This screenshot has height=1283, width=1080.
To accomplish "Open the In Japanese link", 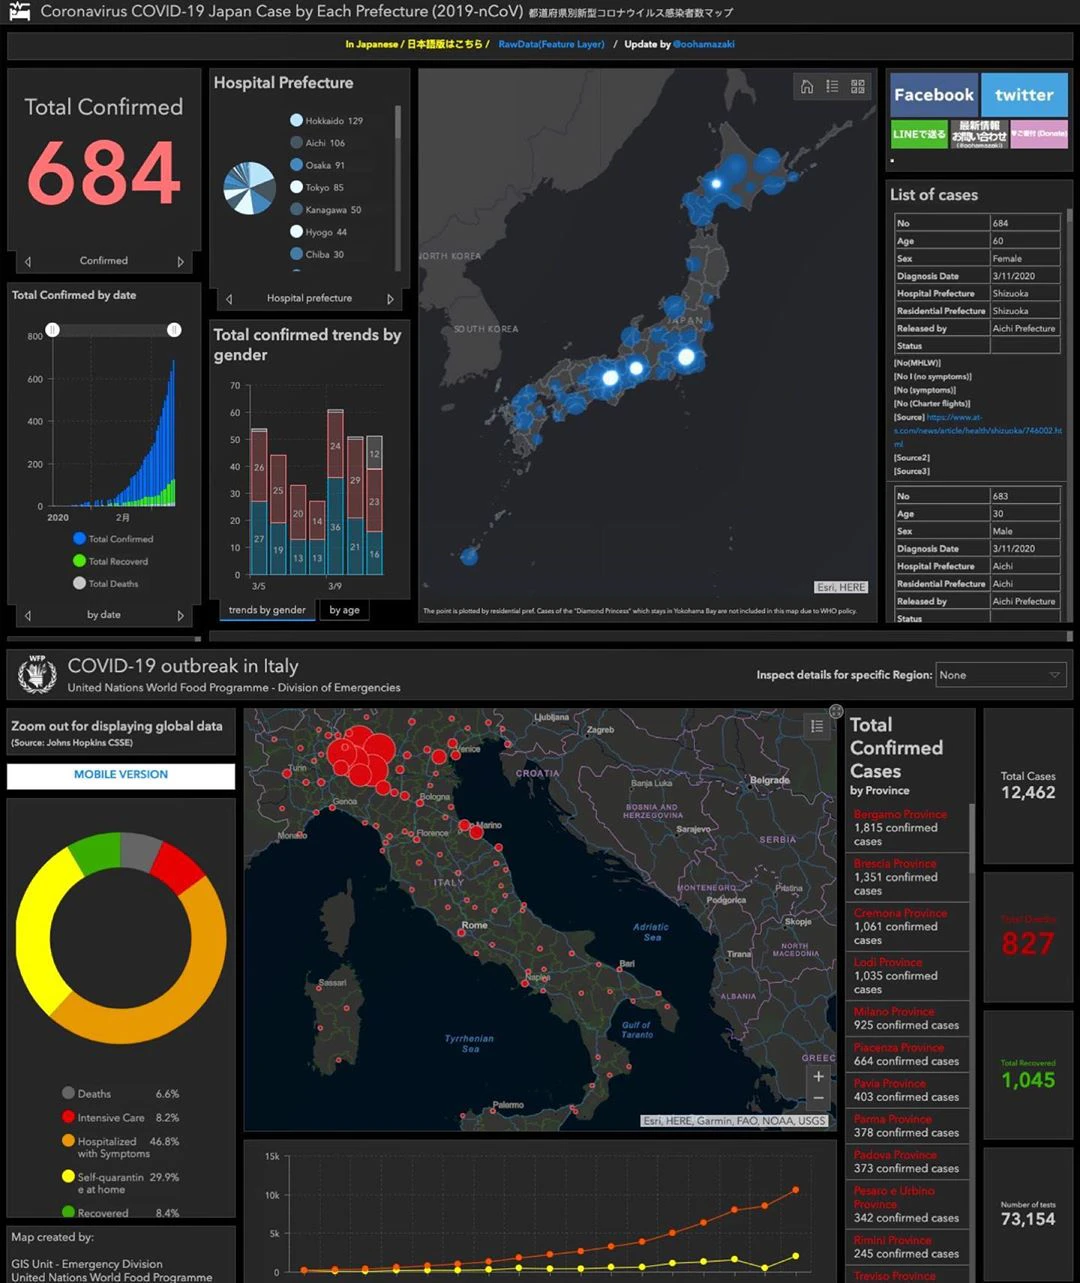I will pyautogui.click(x=417, y=44).
